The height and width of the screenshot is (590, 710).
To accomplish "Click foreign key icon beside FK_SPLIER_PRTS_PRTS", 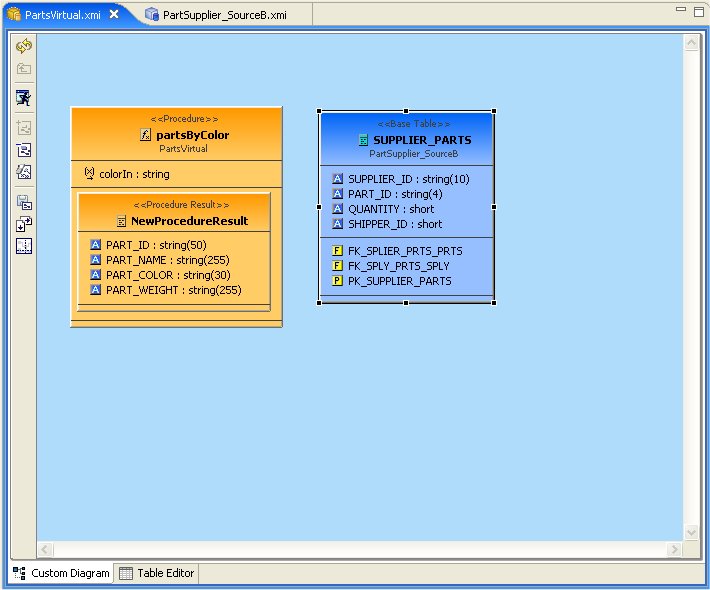I will point(337,251).
